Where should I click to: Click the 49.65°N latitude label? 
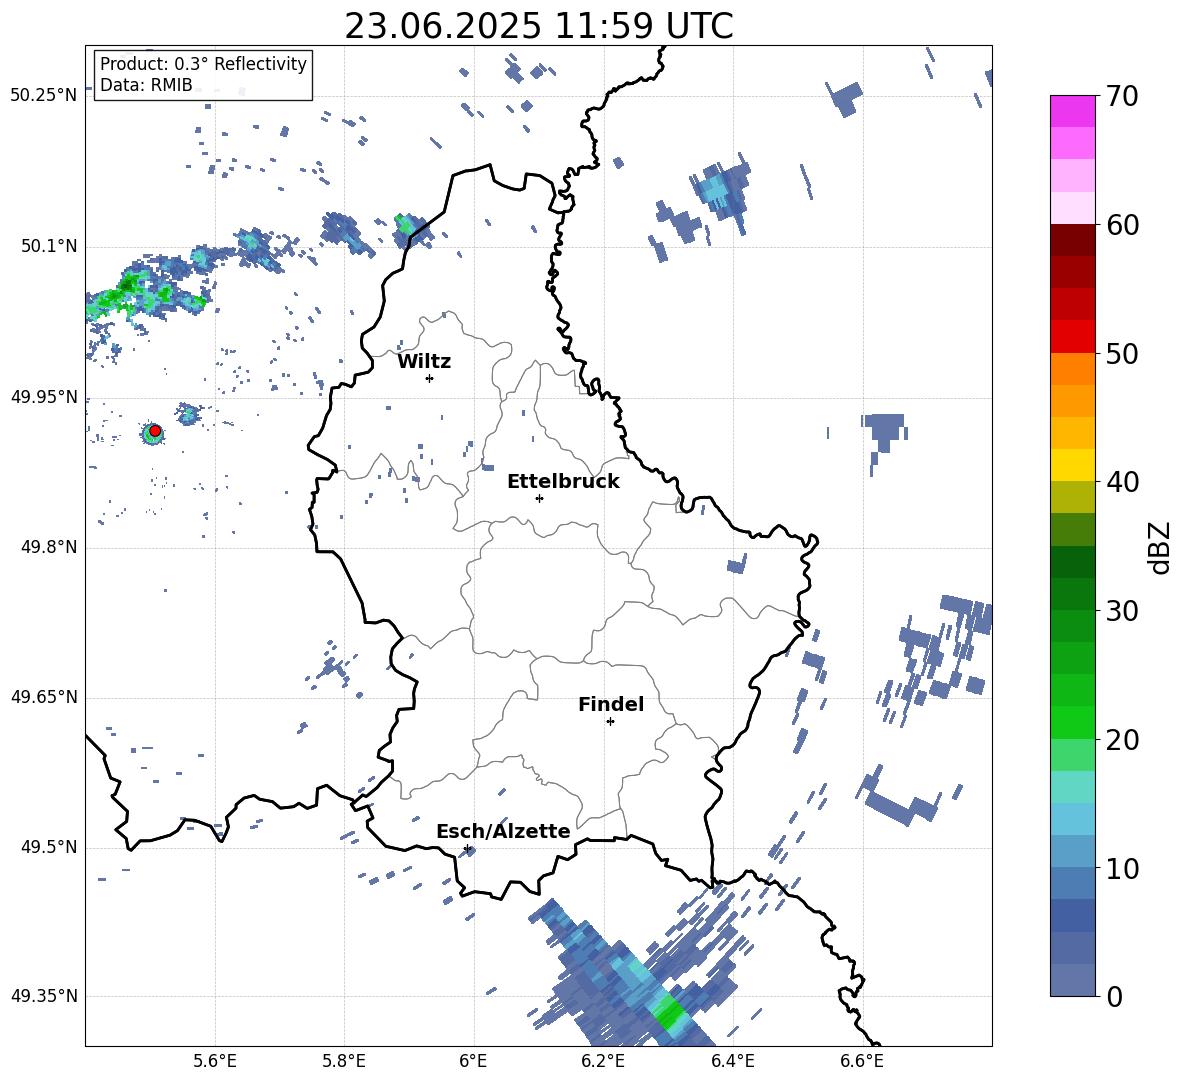coord(44,696)
